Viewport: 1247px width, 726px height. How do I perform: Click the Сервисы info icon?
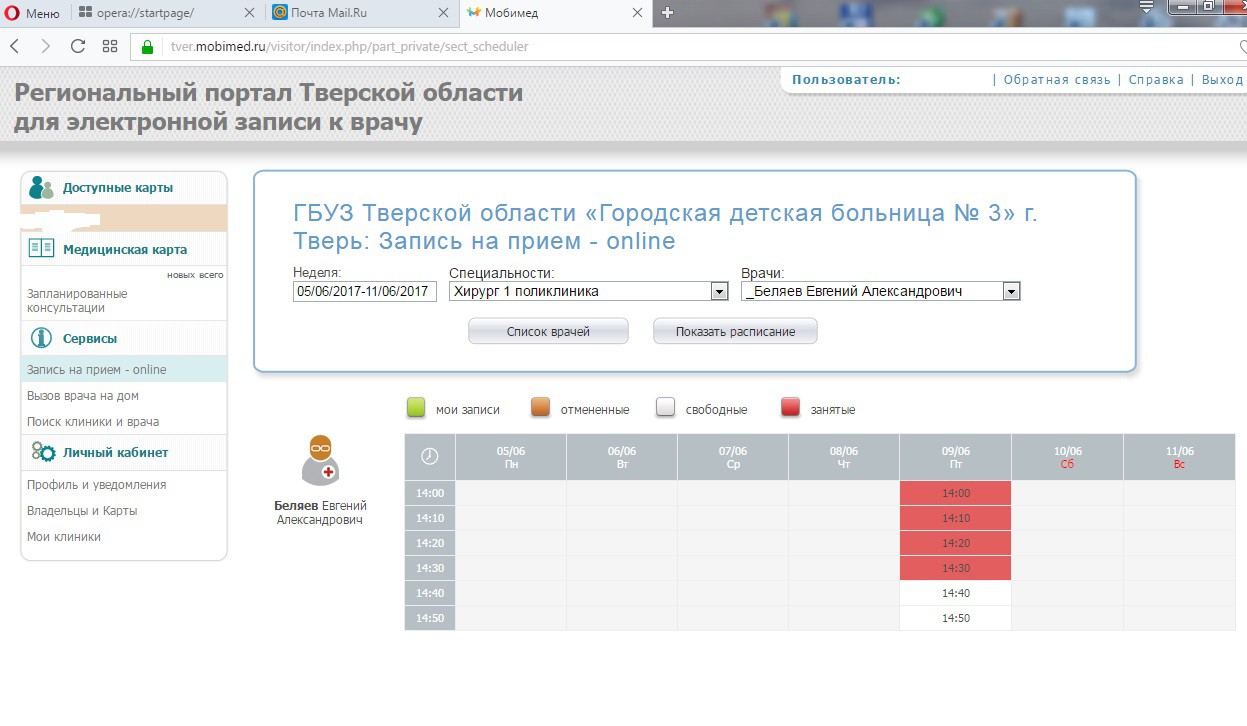[41, 338]
